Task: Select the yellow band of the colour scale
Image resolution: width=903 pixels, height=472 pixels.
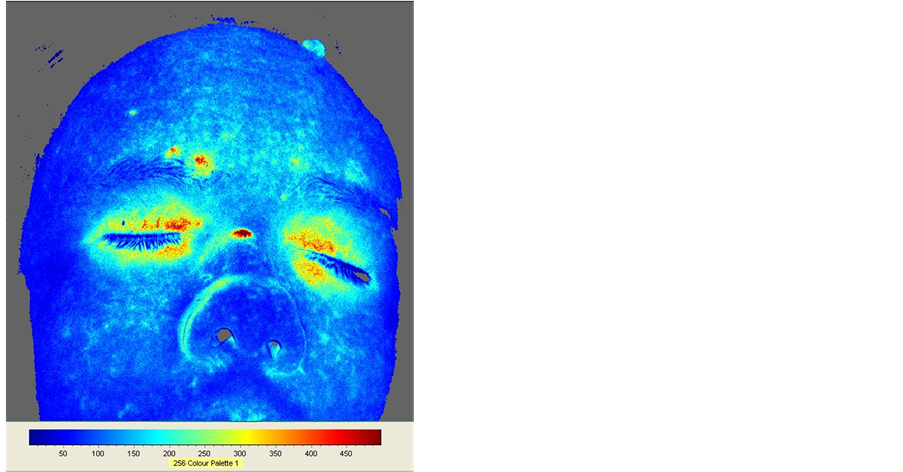Action: pos(255,437)
